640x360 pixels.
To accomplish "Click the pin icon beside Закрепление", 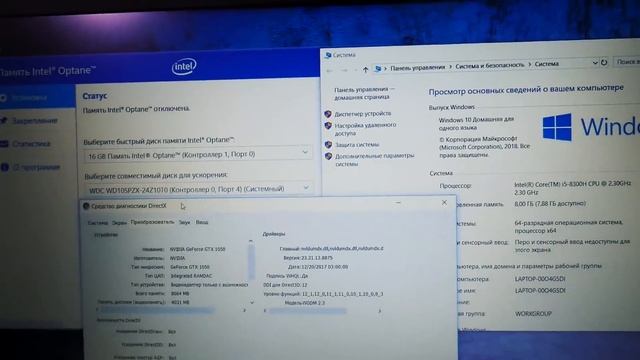I will click(x=4, y=120).
